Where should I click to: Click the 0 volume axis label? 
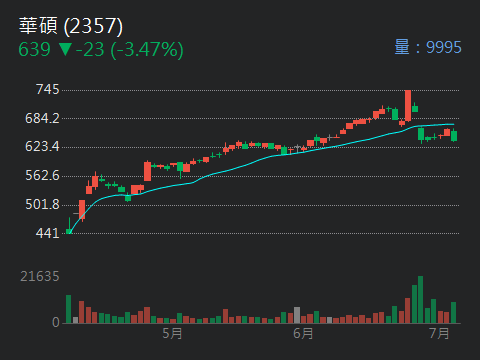[x=56, y=322]
